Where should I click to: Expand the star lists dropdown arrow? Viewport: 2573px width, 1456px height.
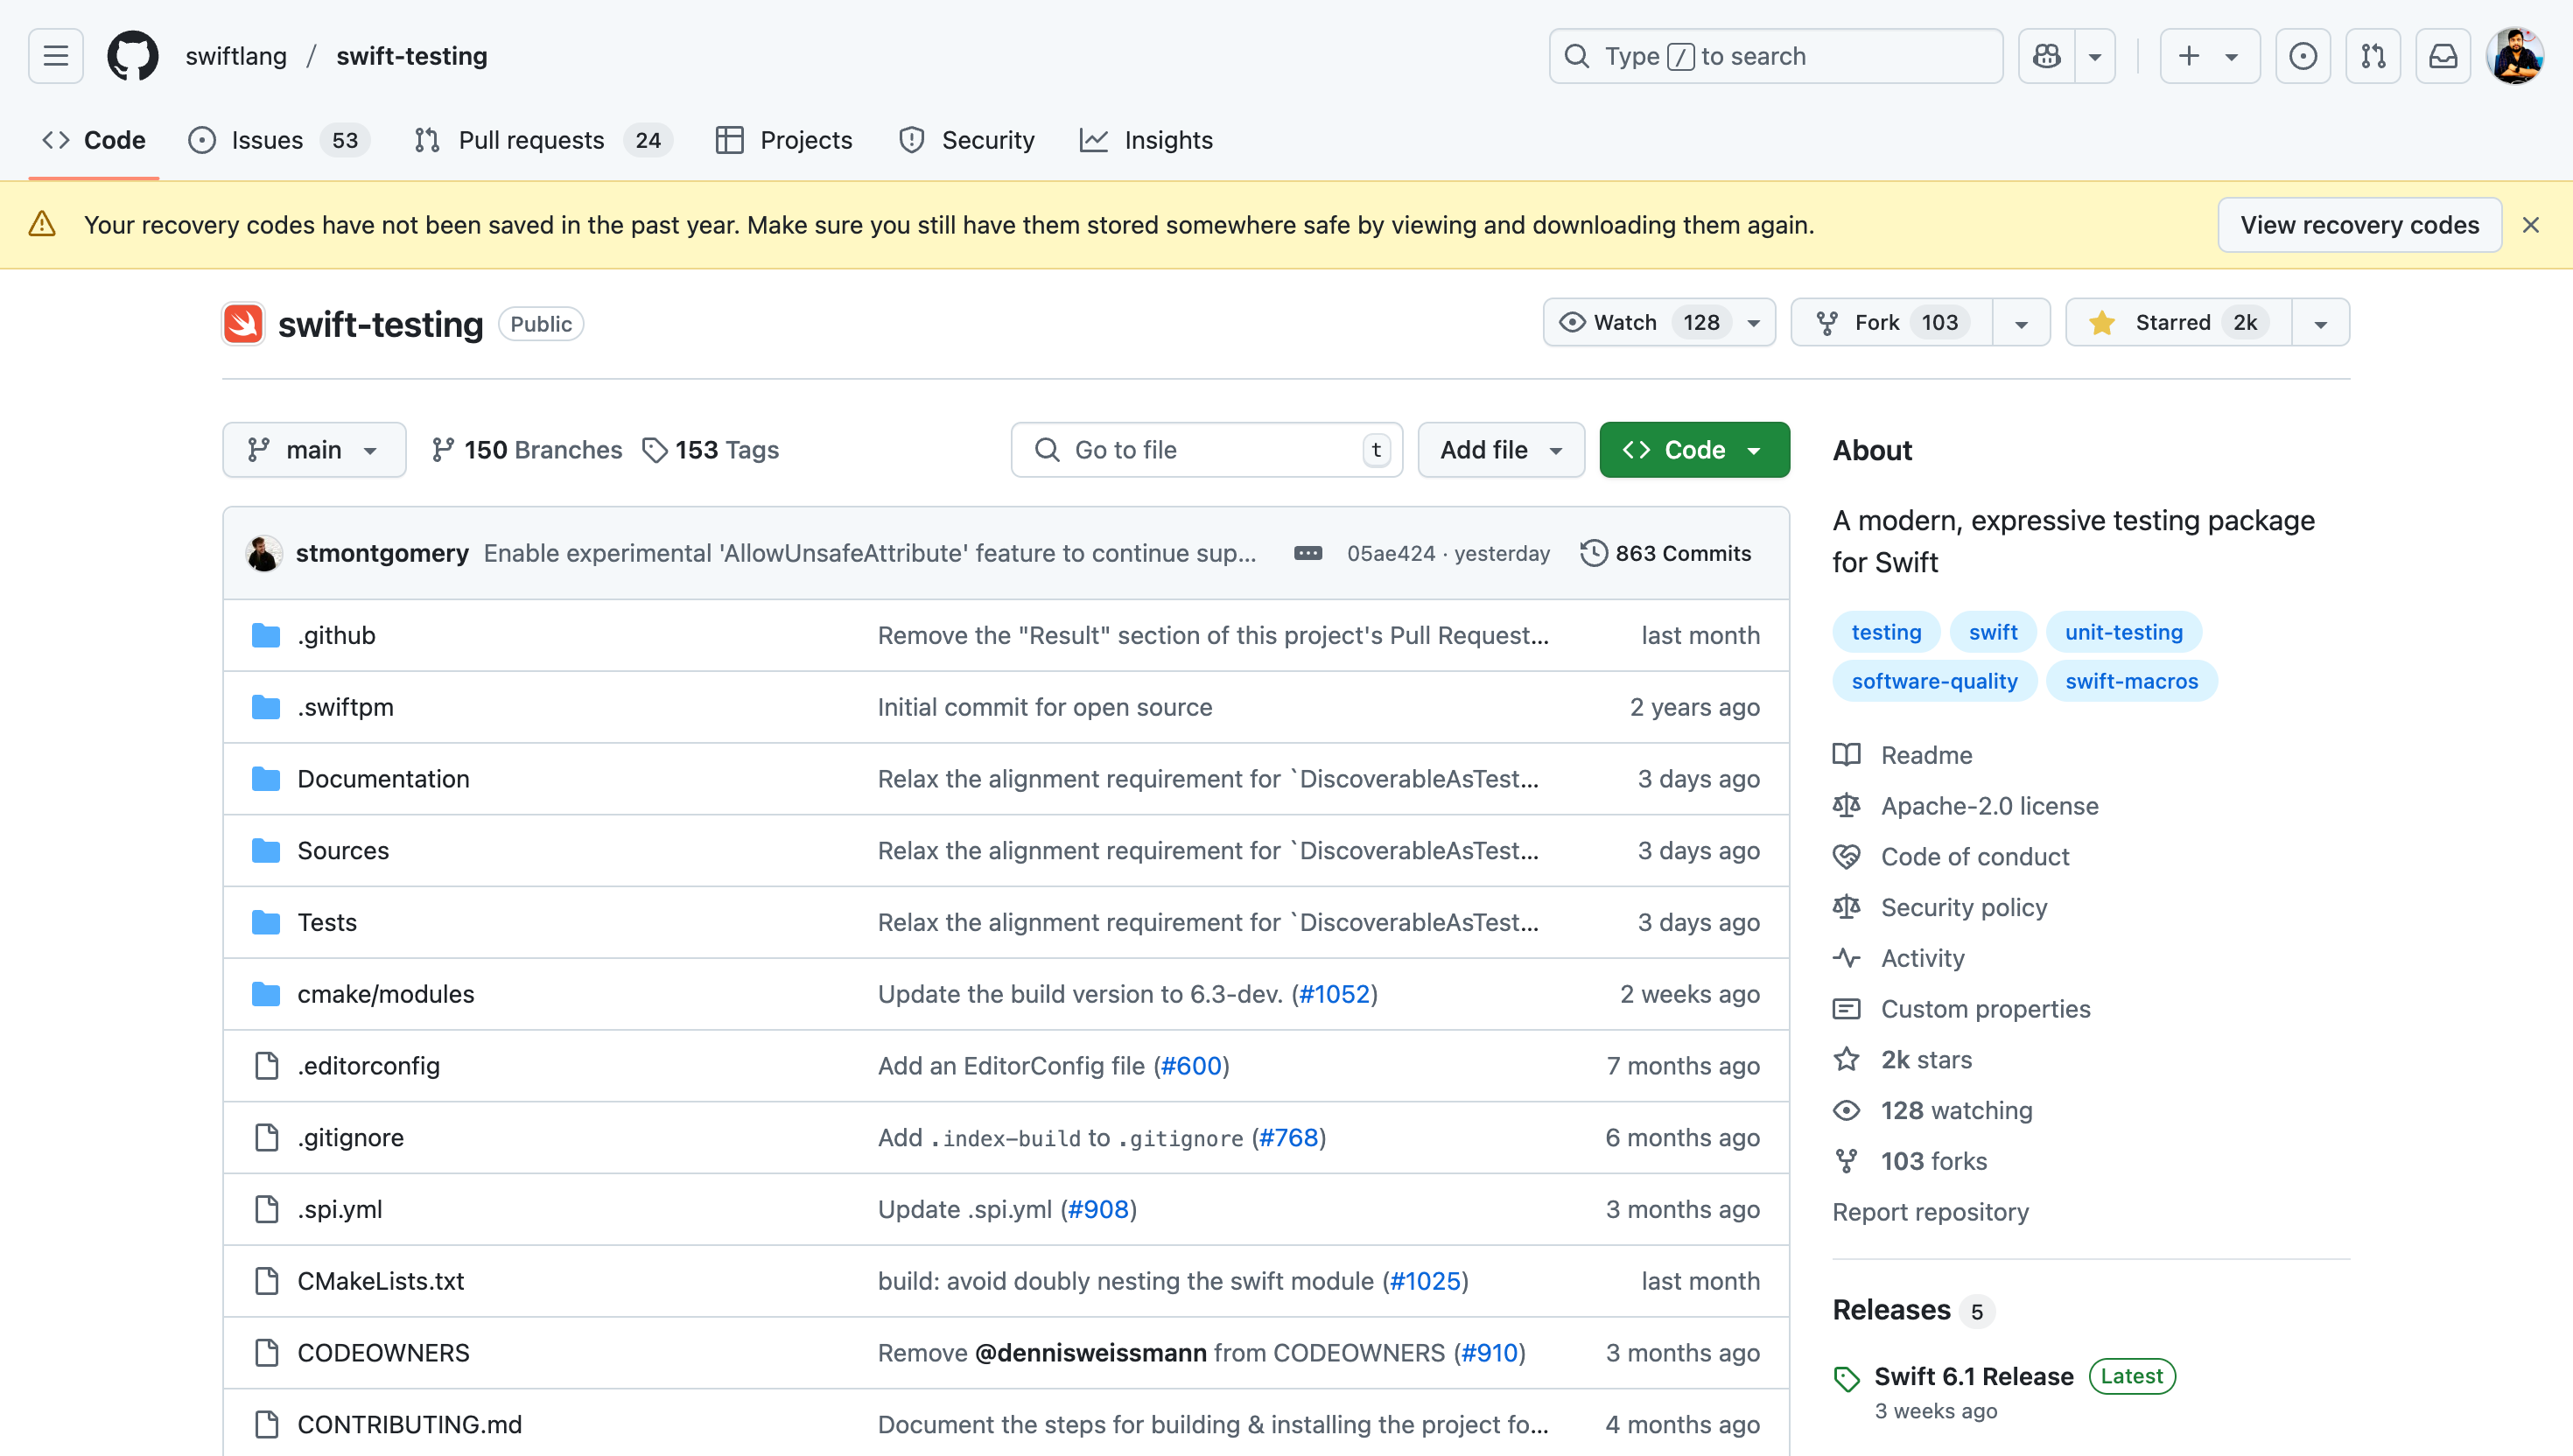(2321, 322)
